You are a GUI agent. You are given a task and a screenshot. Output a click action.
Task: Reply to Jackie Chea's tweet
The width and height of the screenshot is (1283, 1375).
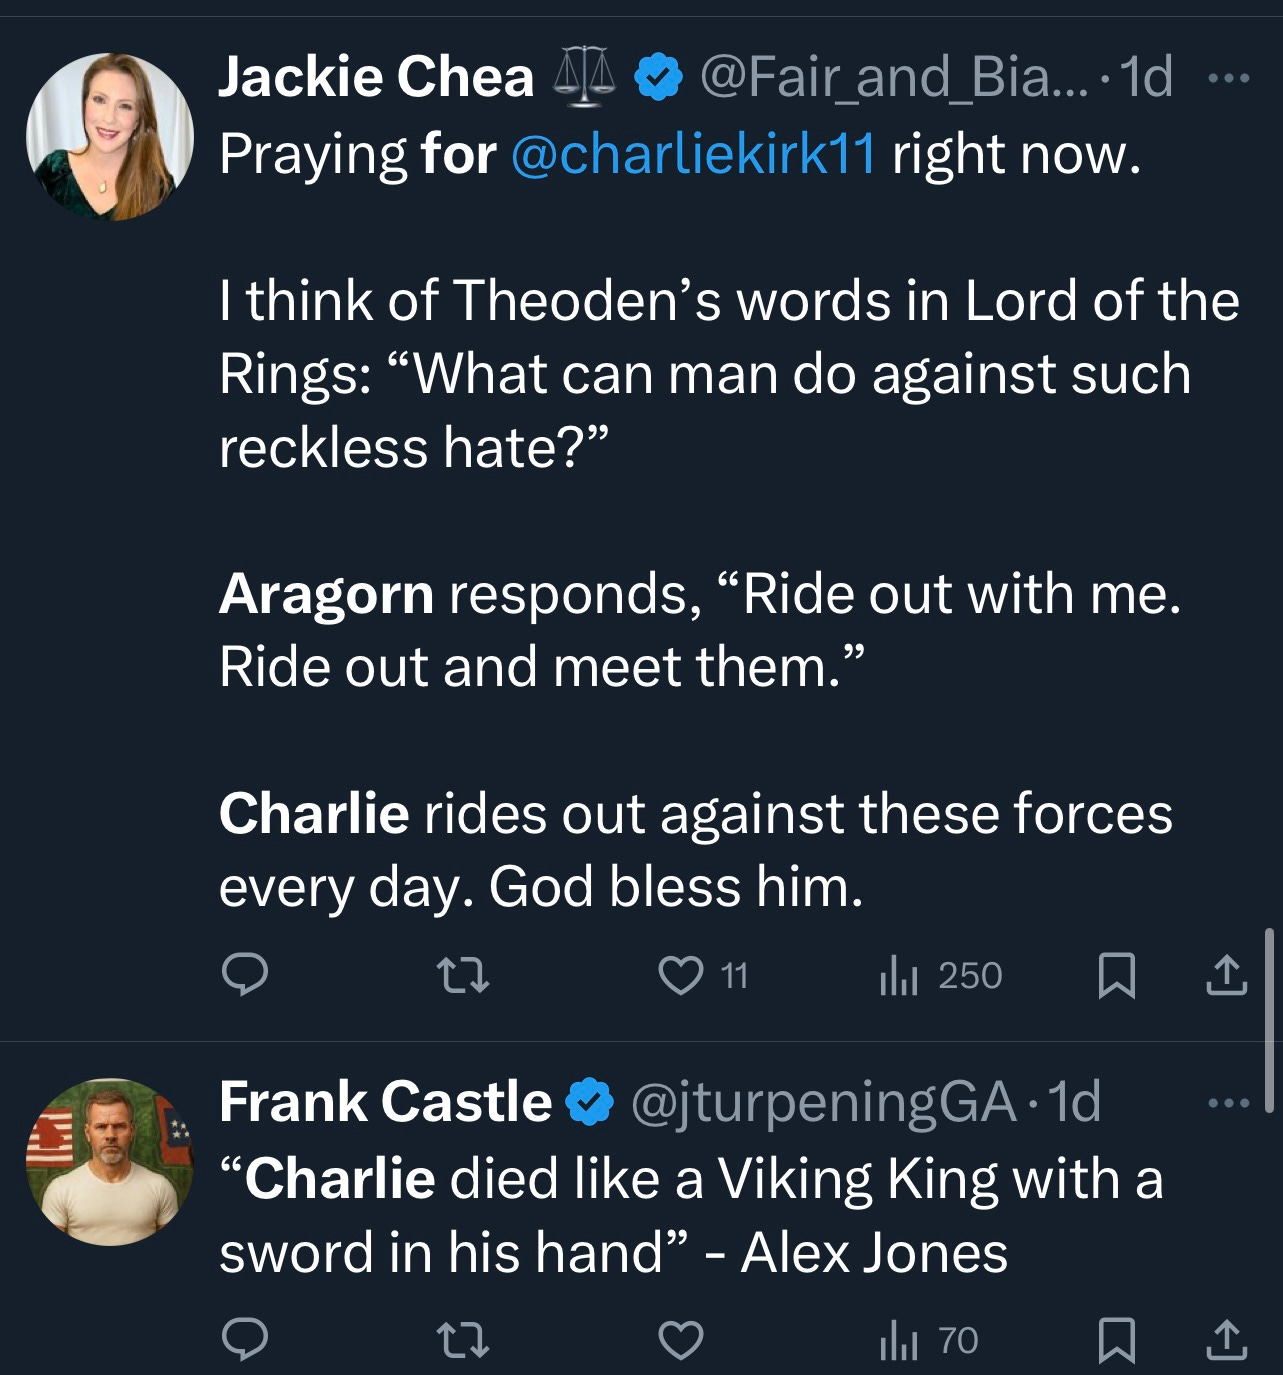click(x=244, y=975)
